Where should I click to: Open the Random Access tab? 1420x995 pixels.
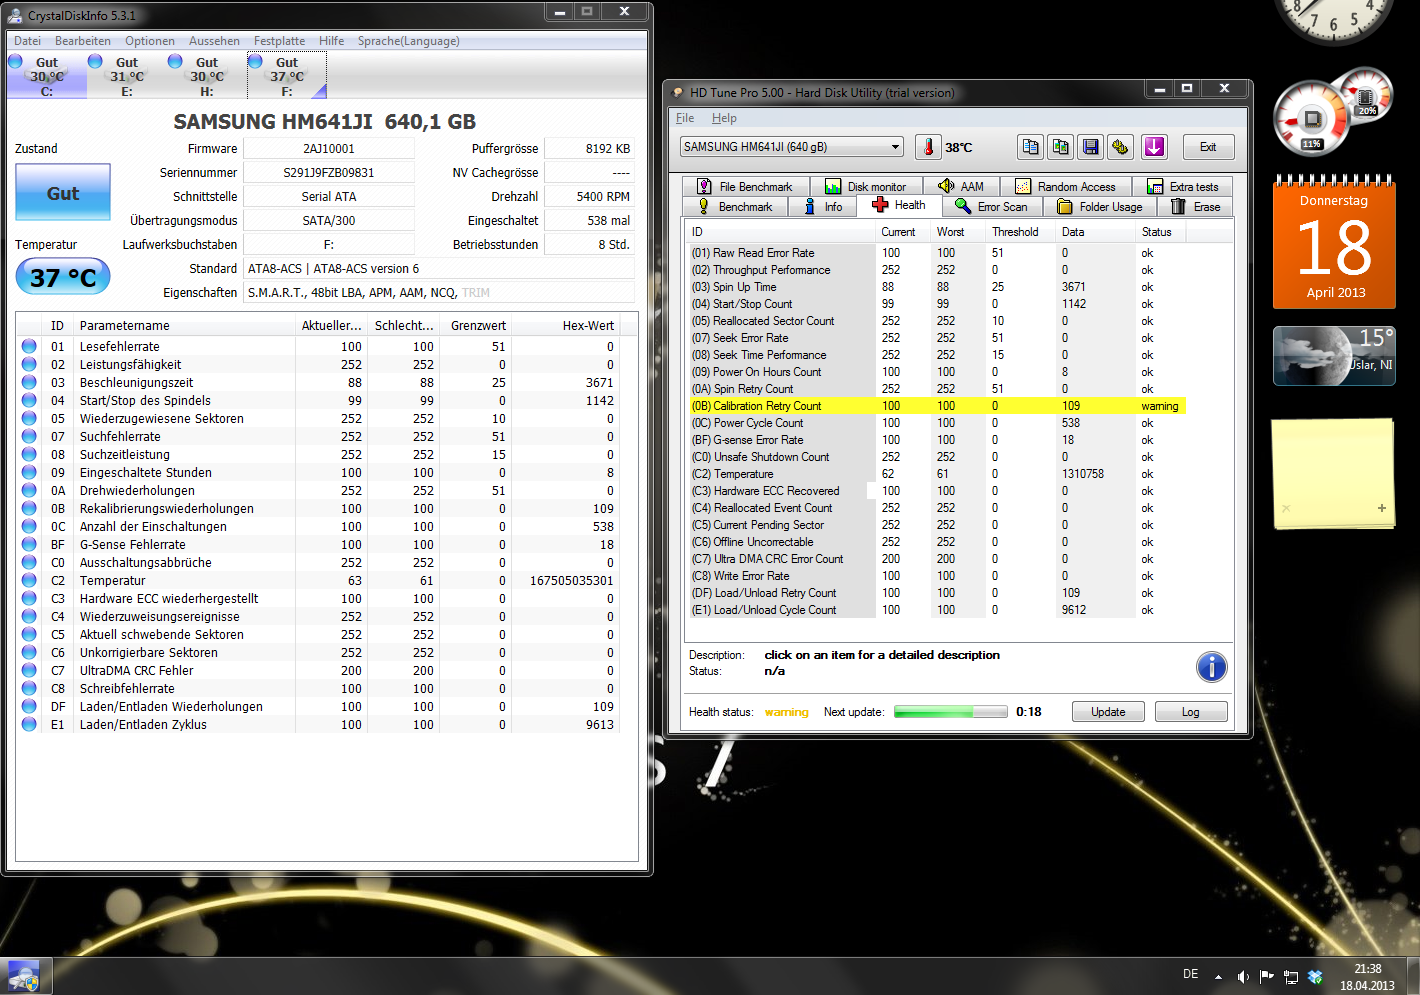[1065, 187]
